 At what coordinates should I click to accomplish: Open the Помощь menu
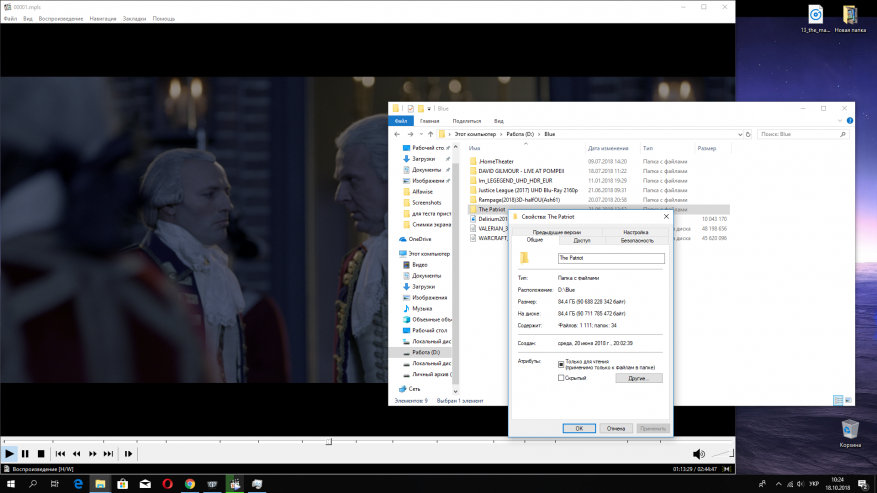[164, 18]
